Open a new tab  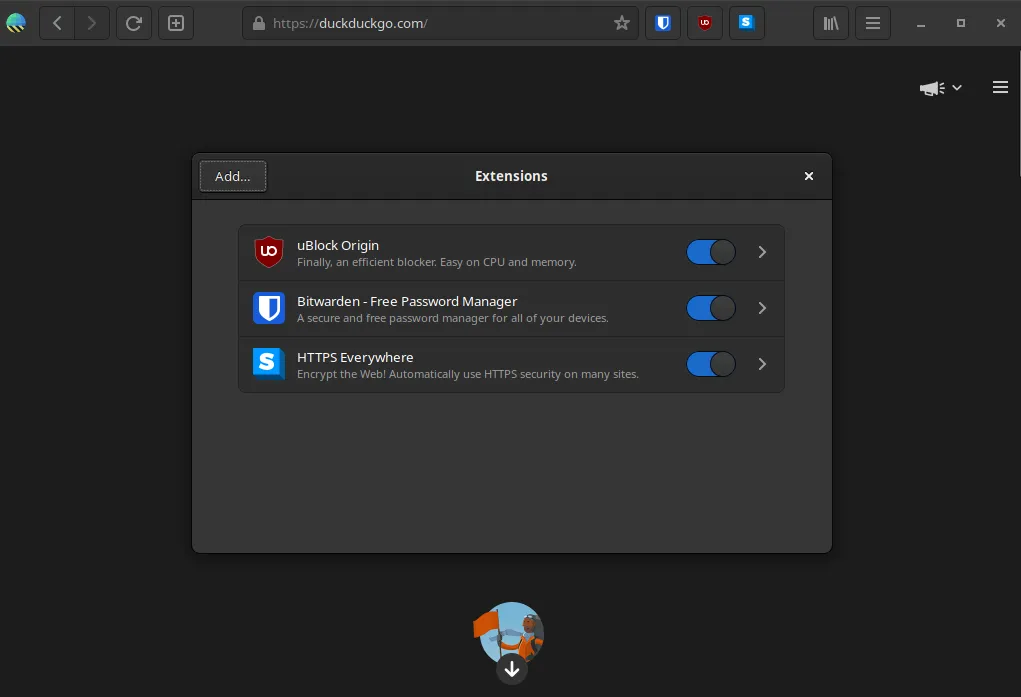pos(176,23)
